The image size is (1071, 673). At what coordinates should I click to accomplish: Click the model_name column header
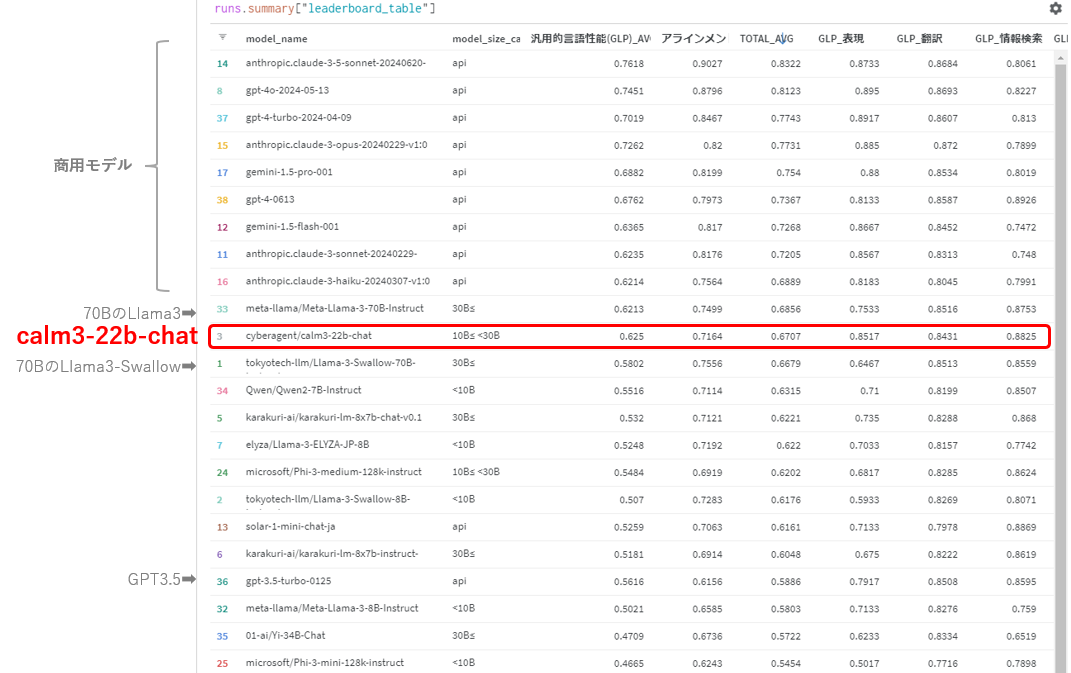(277, 39)
